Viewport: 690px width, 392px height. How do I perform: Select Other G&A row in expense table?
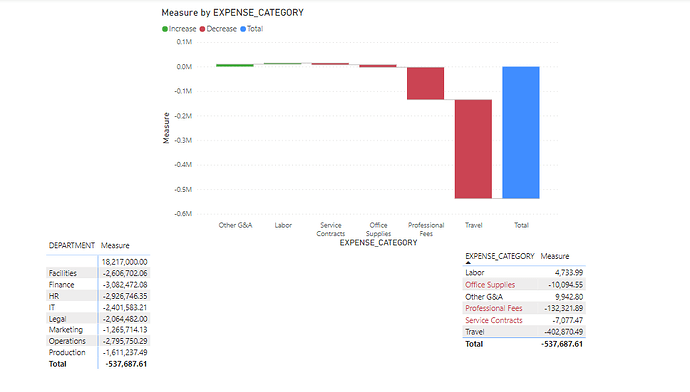[x=524, y=297]
